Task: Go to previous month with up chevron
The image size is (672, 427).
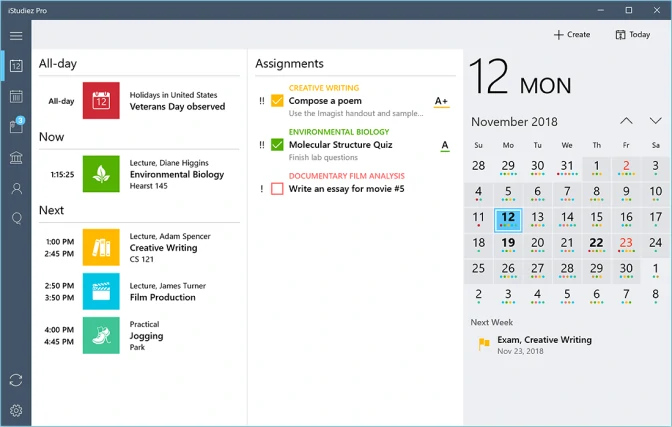Action: point(626,121)
